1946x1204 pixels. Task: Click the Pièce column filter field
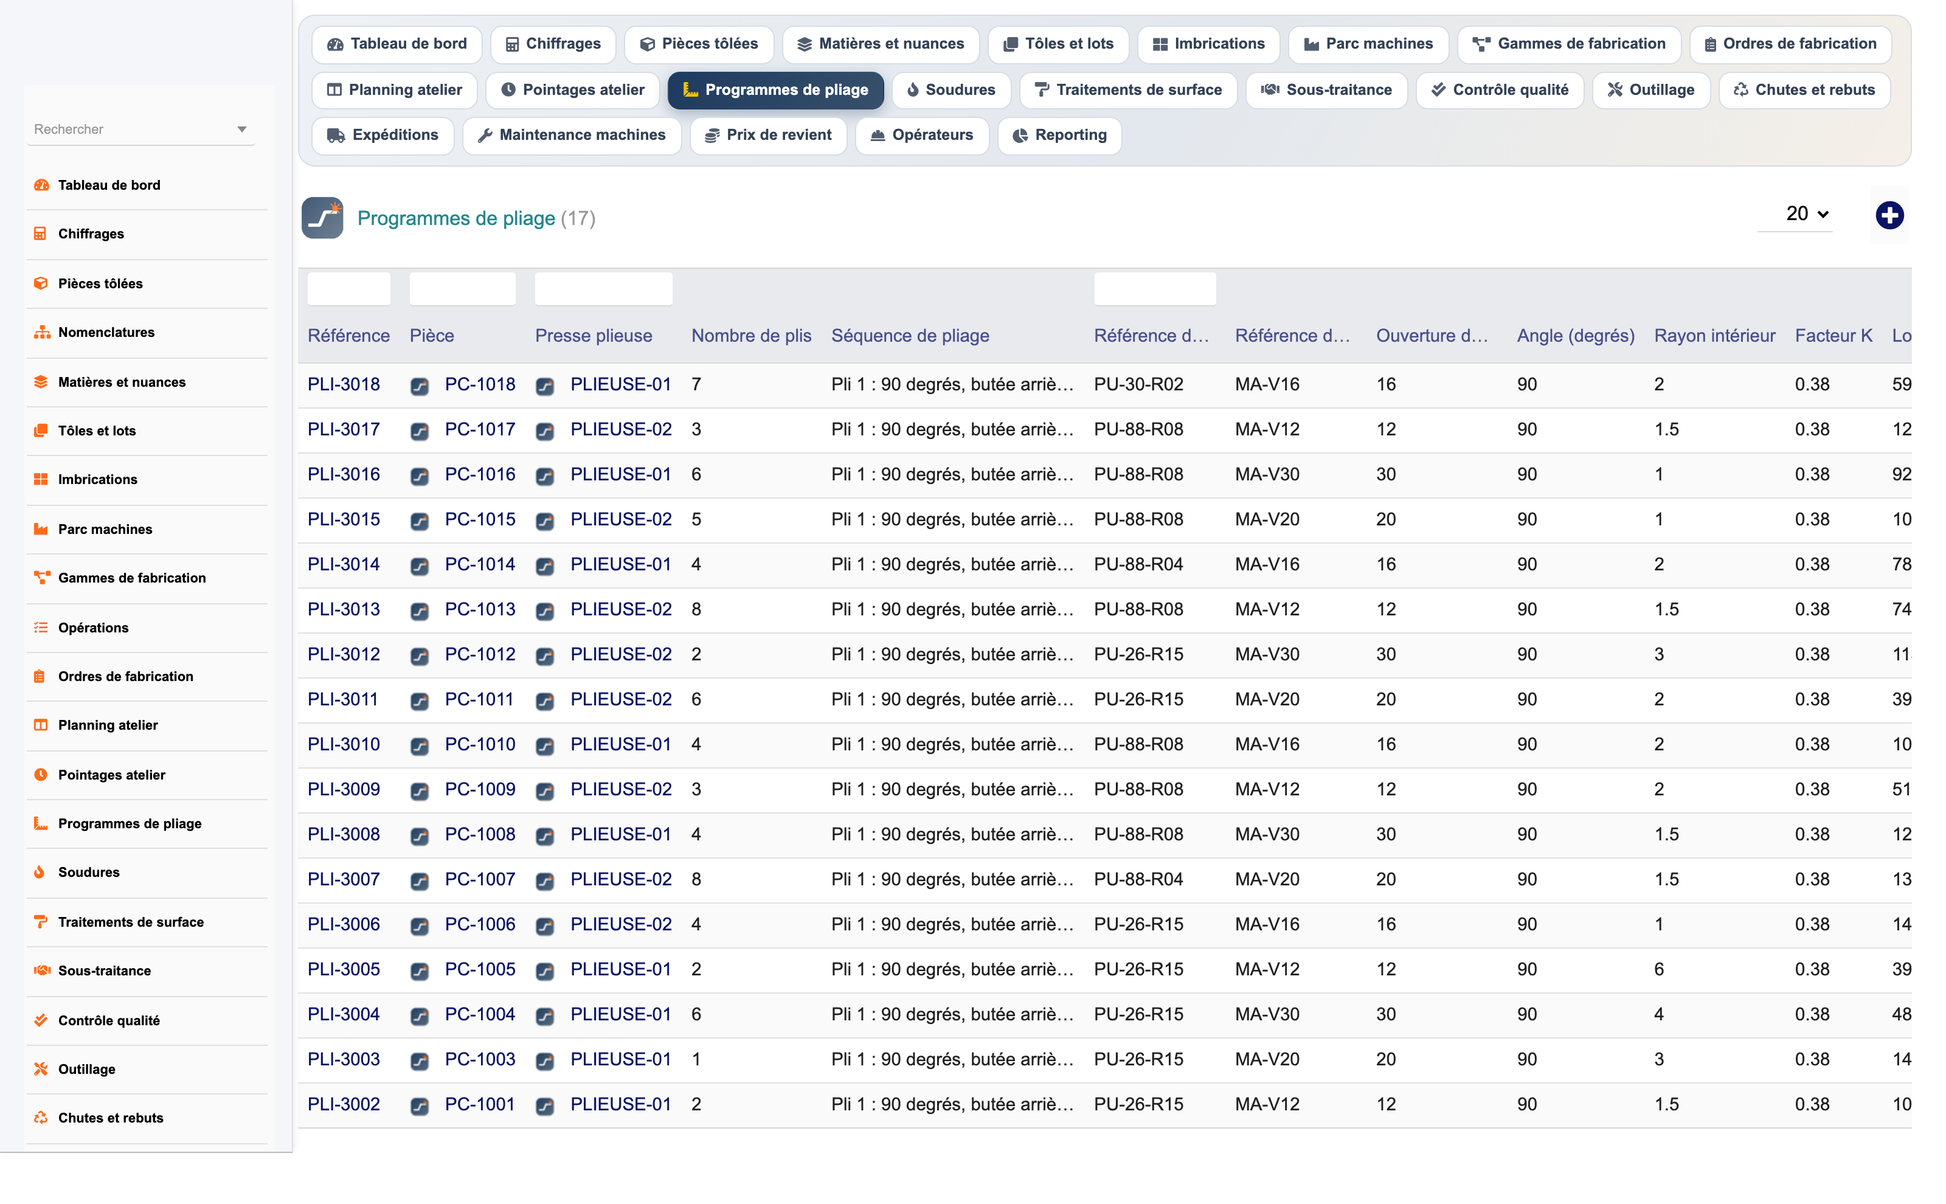pos(463,289)
